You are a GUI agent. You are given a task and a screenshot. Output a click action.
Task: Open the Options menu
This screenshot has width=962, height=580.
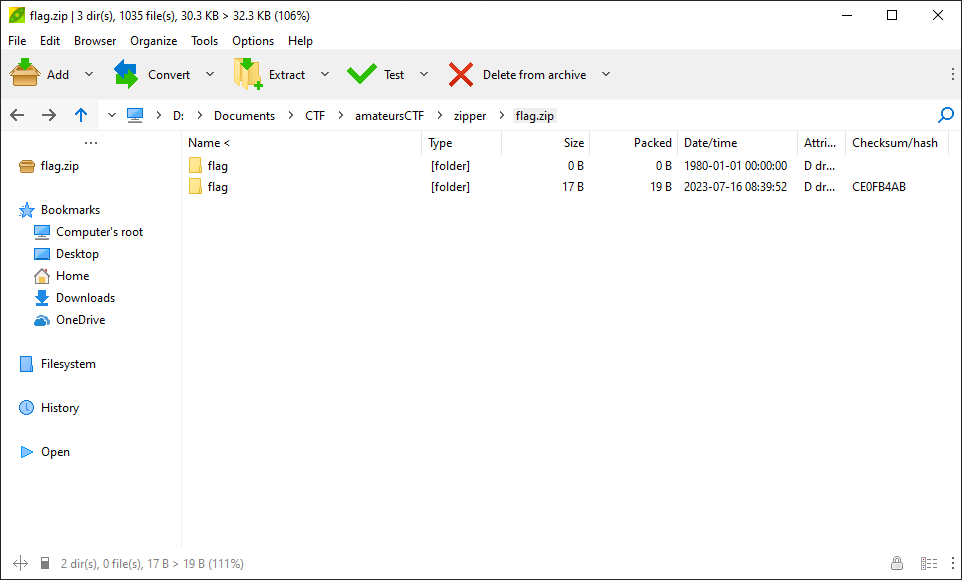pos(252,41)
